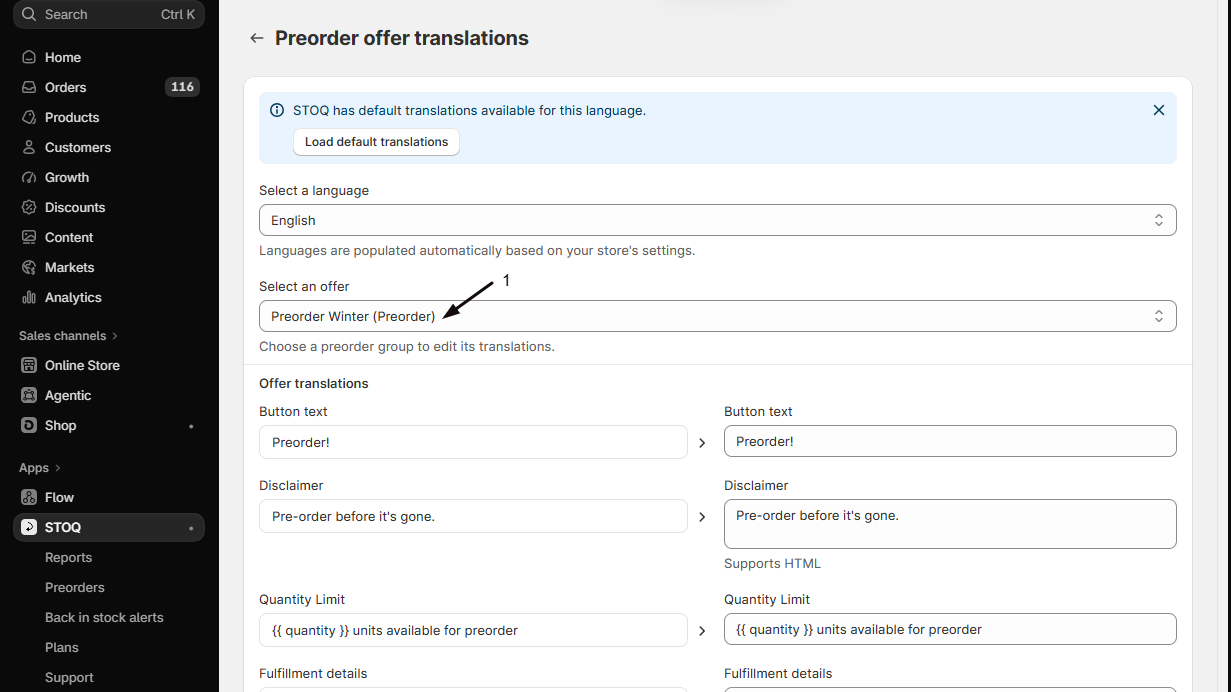Click the original Quantity Limit field
Image resolution: width=1231 pixels, height=692 pixels.
pyautogui.click(x=473, y=630)
